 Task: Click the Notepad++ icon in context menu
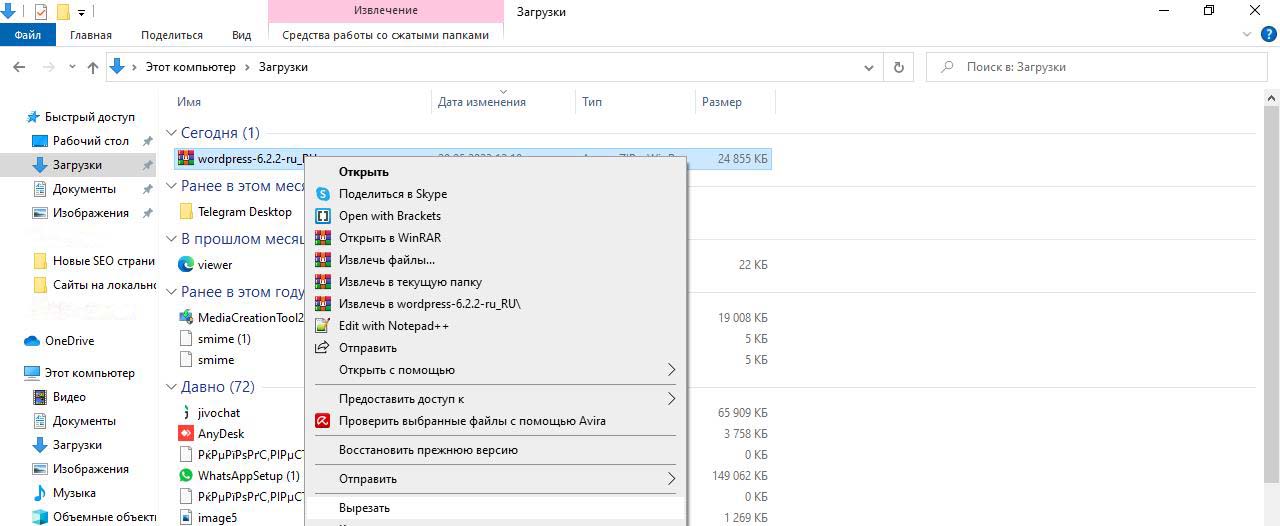coord(323,326)
